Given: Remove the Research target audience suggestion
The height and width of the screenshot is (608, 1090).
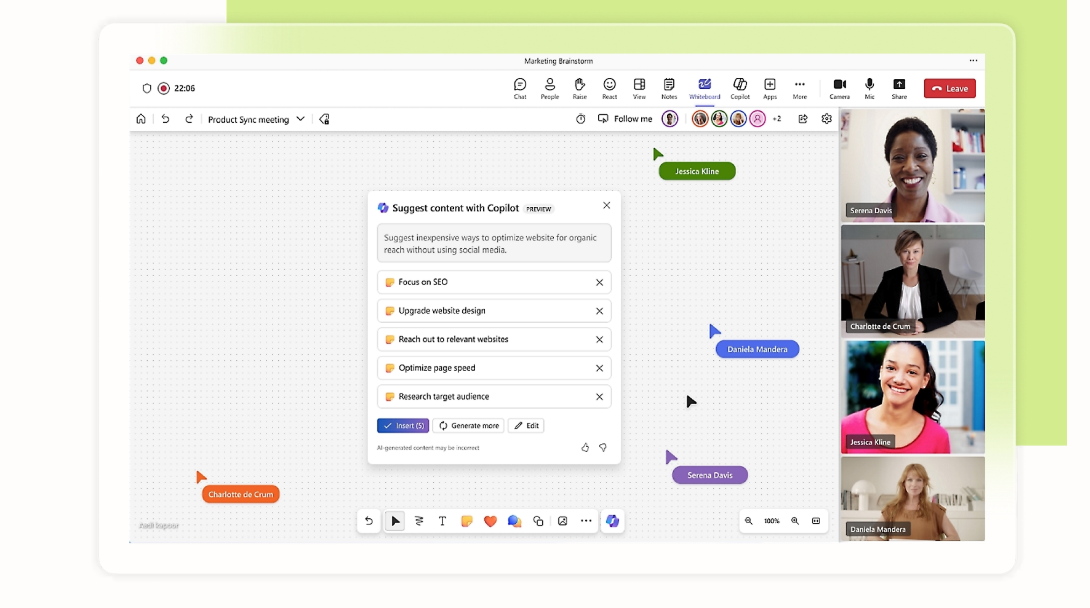Looking at the screenshot, I should pyautogui.click(x=599, y=397).
